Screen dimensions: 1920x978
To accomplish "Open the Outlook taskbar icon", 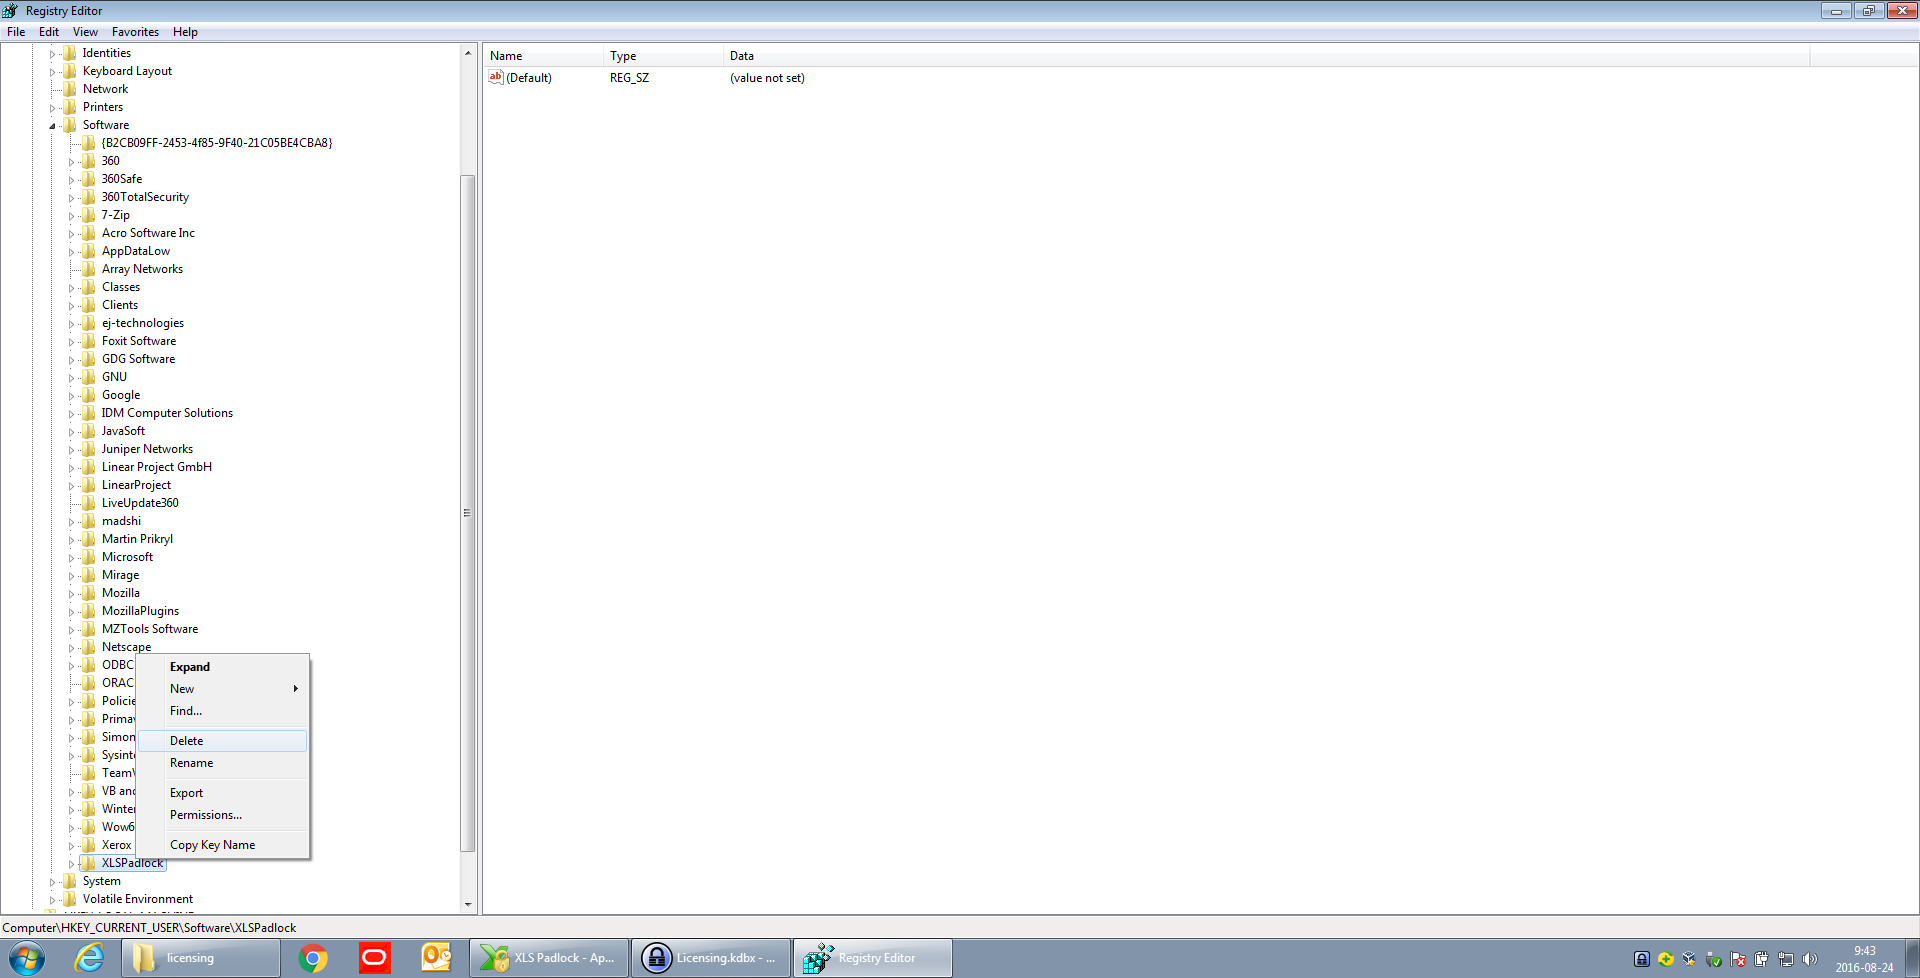I will click(x=436, y=958).
